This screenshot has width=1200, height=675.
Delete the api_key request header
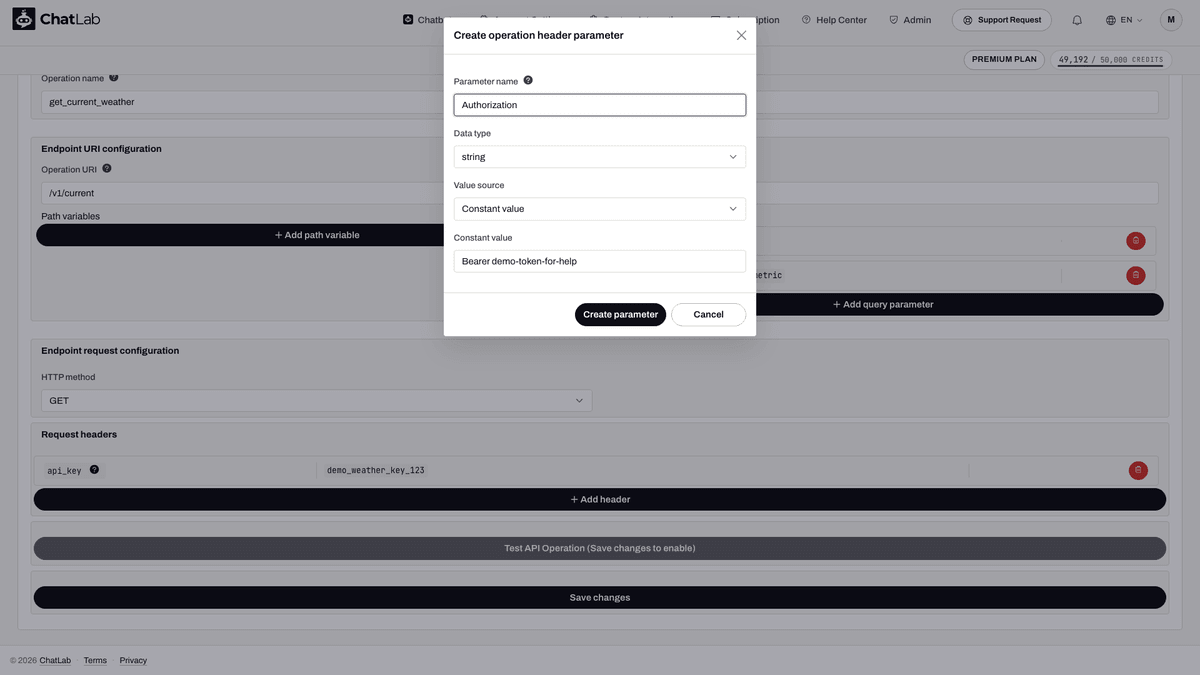[1138, 470]
